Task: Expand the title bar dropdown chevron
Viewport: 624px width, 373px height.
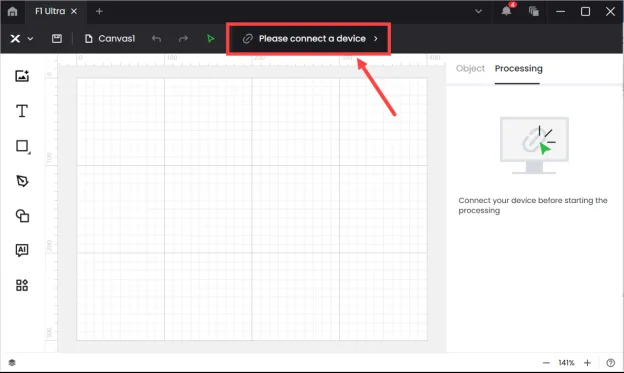Action: (478, 11)
